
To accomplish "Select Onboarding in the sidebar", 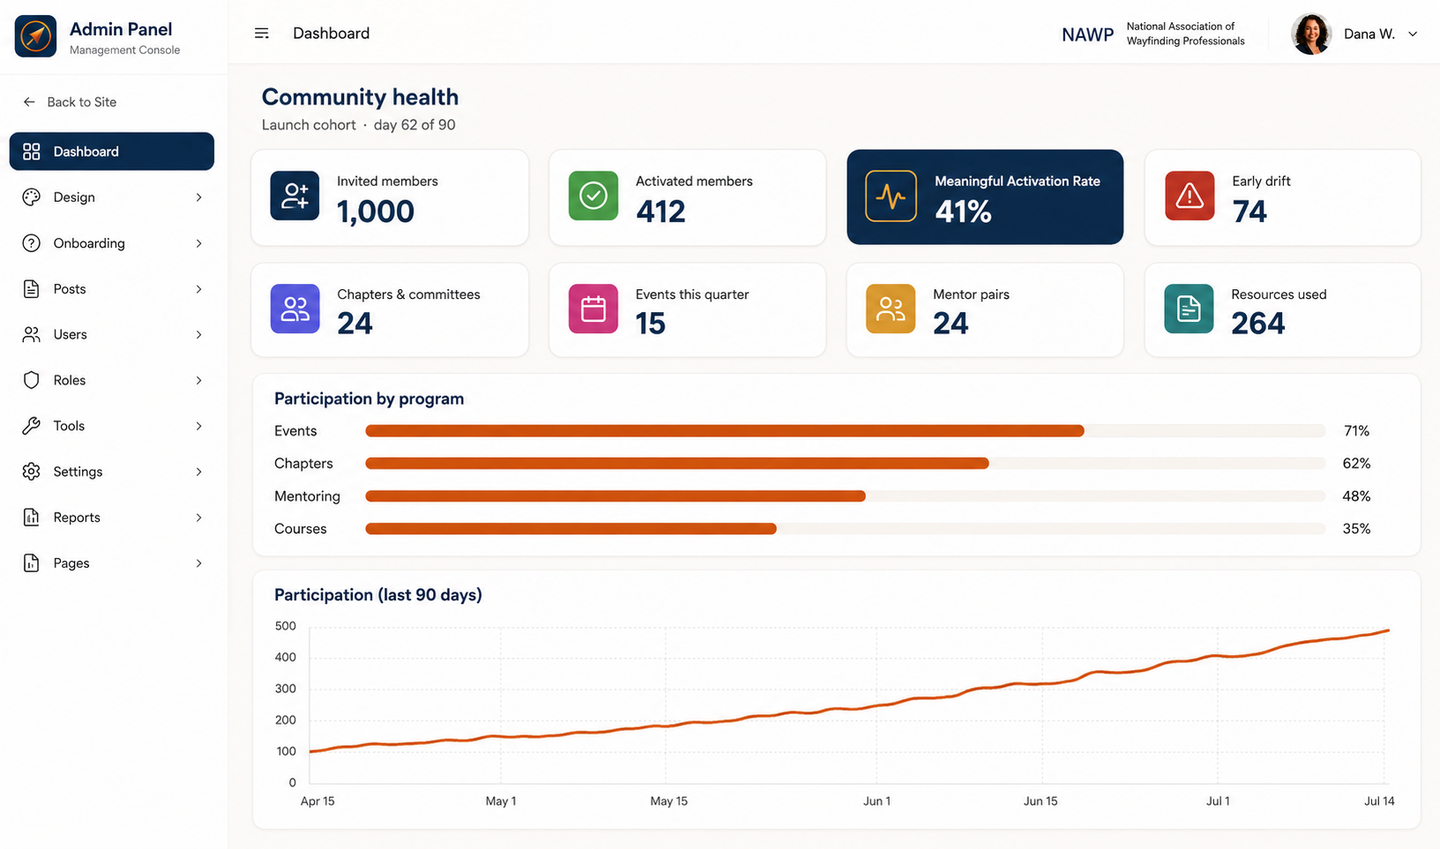I will (x=112, y=243).
